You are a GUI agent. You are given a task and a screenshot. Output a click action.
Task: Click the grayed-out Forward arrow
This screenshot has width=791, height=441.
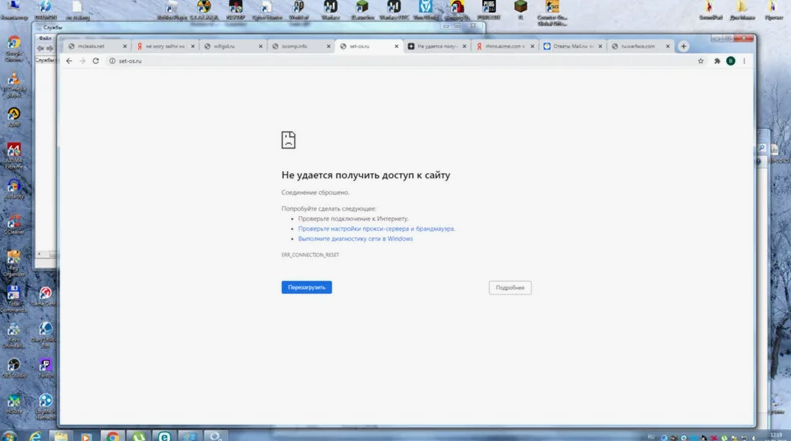[x=82, y=61]
